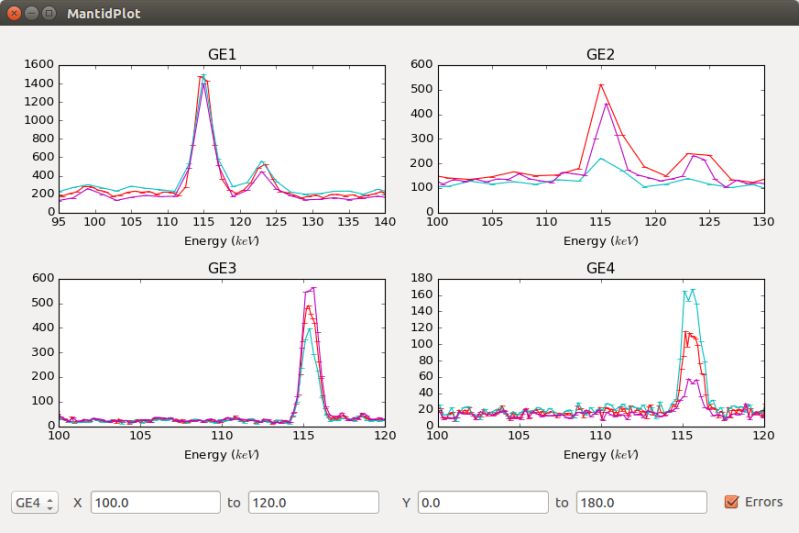The width and height of the screenshot is (799, 533).
Task: Close the MantidPlot window
Action: [x=14, y=13]
